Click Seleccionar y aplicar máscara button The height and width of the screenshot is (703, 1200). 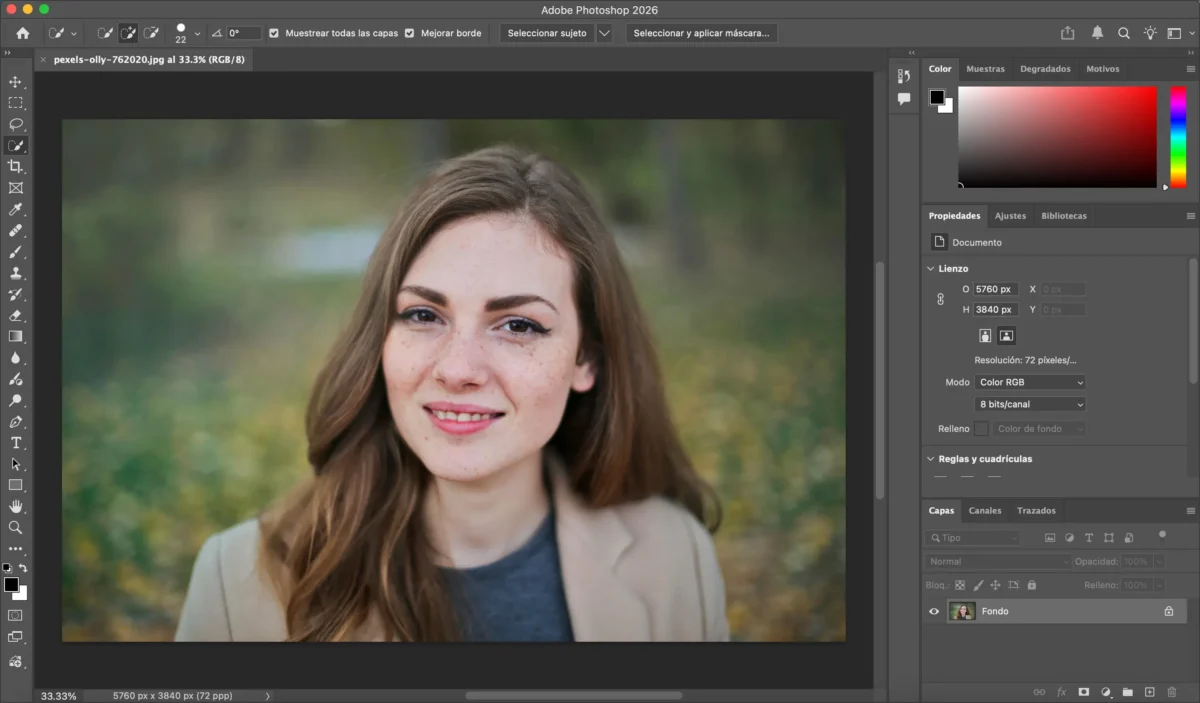[x=701, y=33]
